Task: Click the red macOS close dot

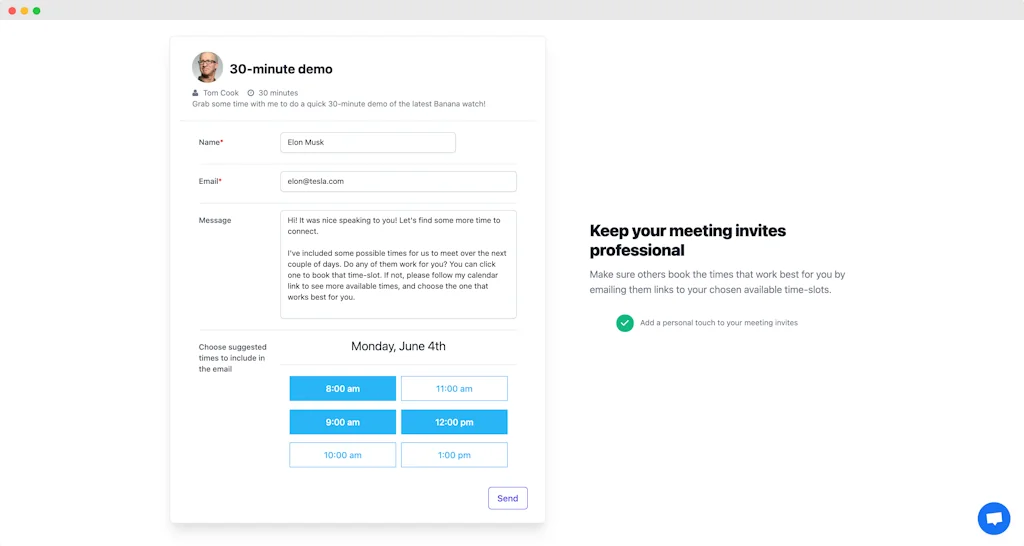Action: coord(12,10)
